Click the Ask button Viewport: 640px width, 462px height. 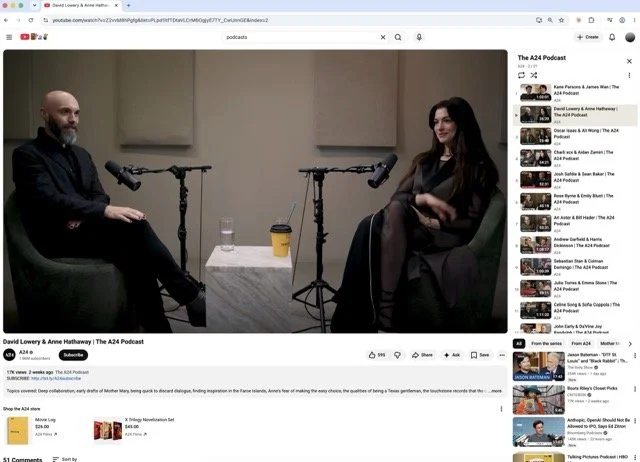[452, 355]
